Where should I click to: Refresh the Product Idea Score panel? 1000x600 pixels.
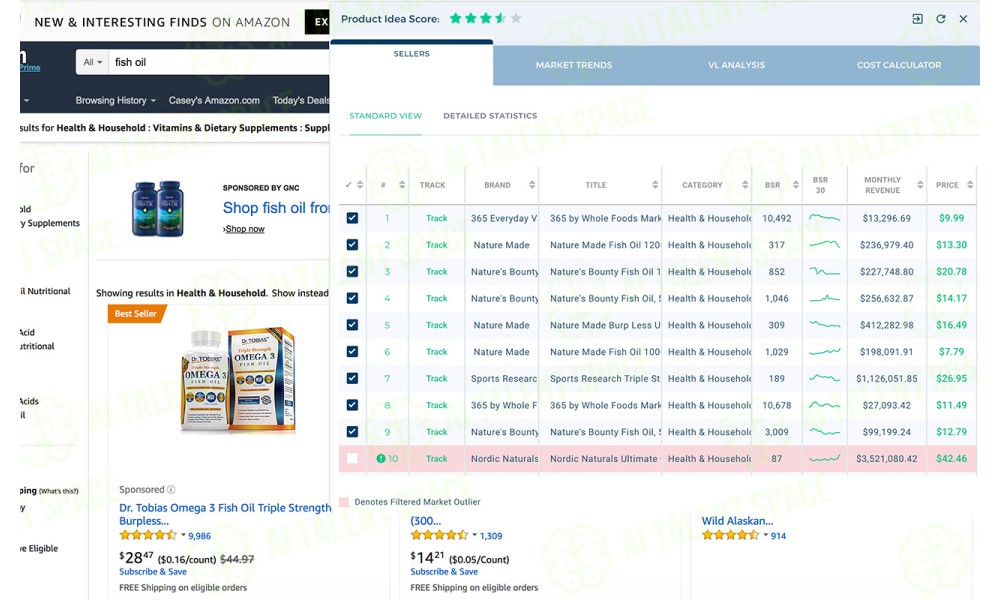[x=941, y=19]
